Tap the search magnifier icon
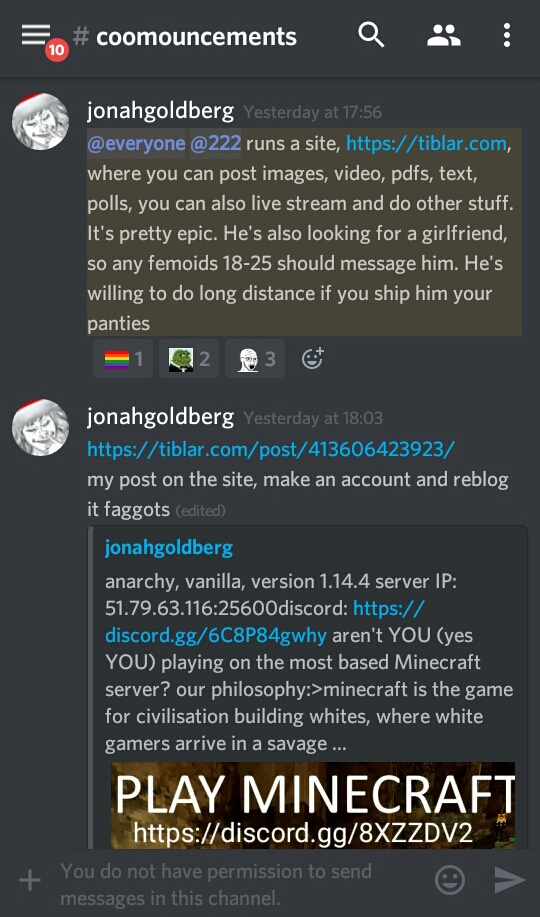This screenshot has width=540, height=917. (371, 35)
